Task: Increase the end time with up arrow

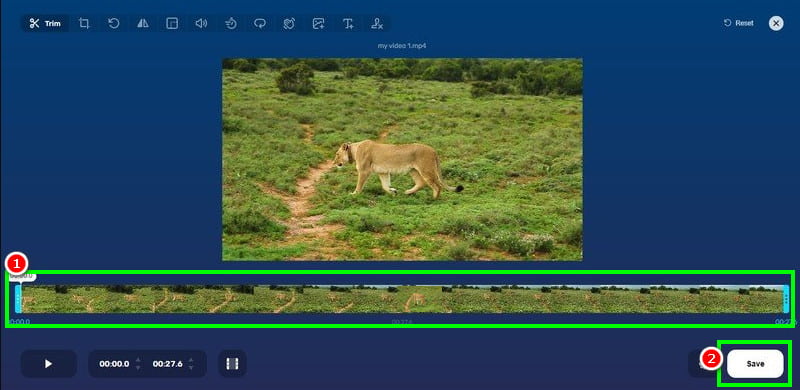Action: pos(191,360)
